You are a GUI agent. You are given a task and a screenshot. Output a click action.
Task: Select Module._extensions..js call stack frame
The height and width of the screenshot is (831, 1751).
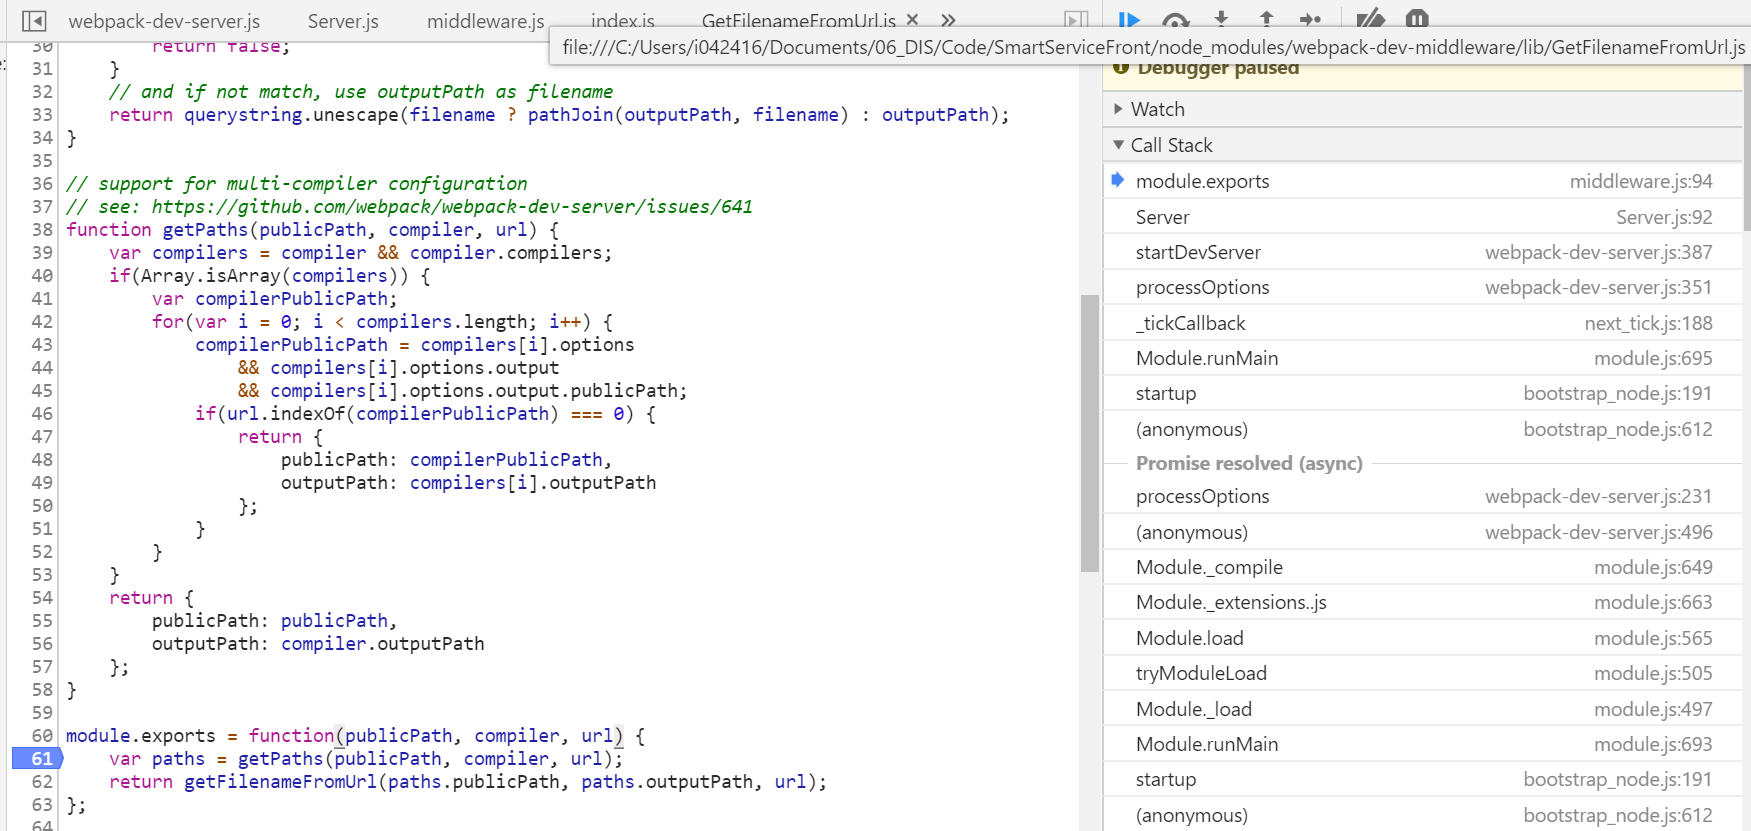1422,602
